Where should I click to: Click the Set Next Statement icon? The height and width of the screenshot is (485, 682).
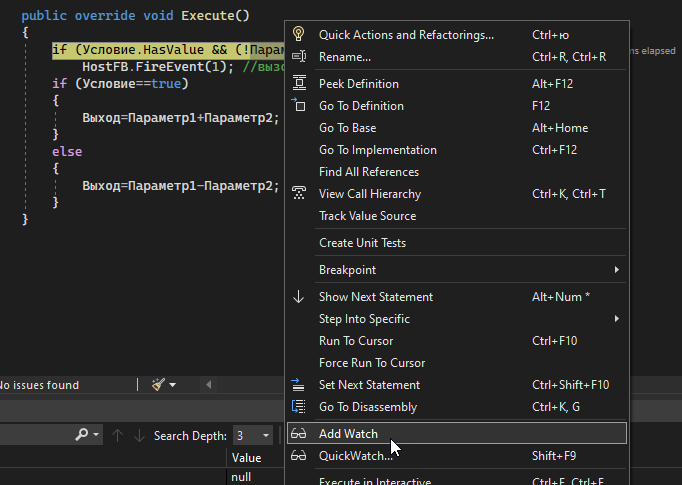pyautogui.click(x=298, y=385)
